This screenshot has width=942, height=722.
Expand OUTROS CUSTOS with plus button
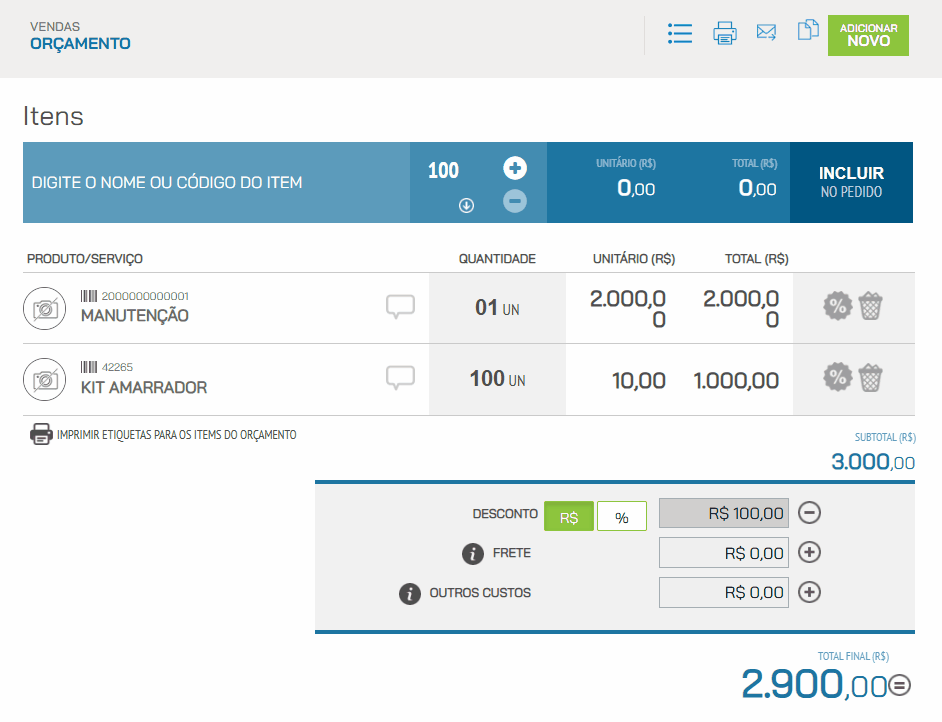(810, 592)
